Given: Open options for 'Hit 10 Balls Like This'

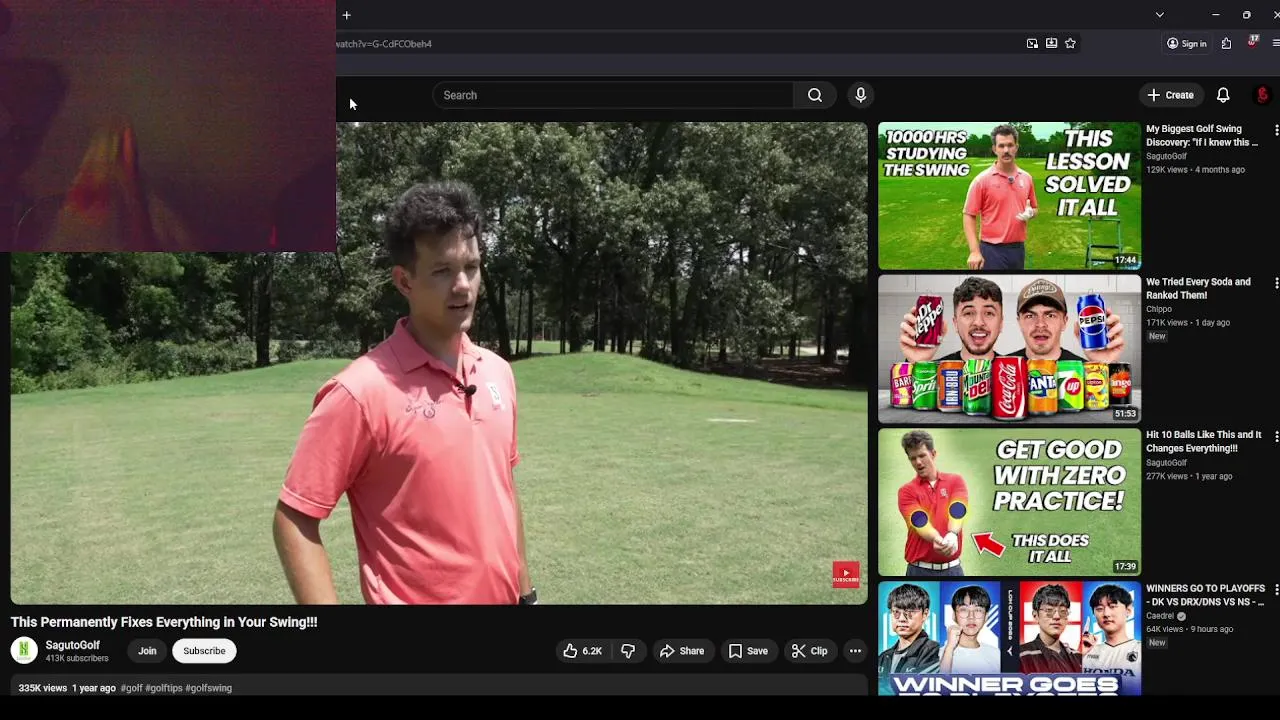Looking at the screenshot, I should (1276, 436).
